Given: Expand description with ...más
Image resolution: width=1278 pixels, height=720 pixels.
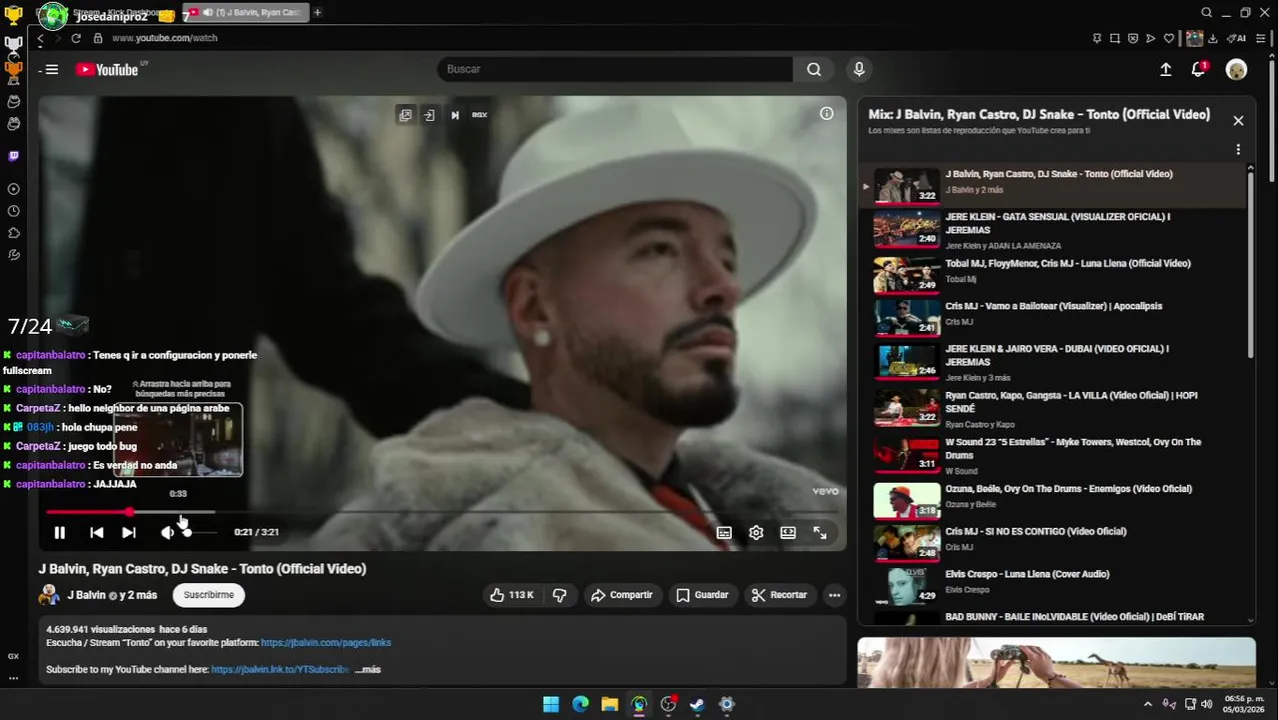Looking at the screenshot, I should [368, 670].
